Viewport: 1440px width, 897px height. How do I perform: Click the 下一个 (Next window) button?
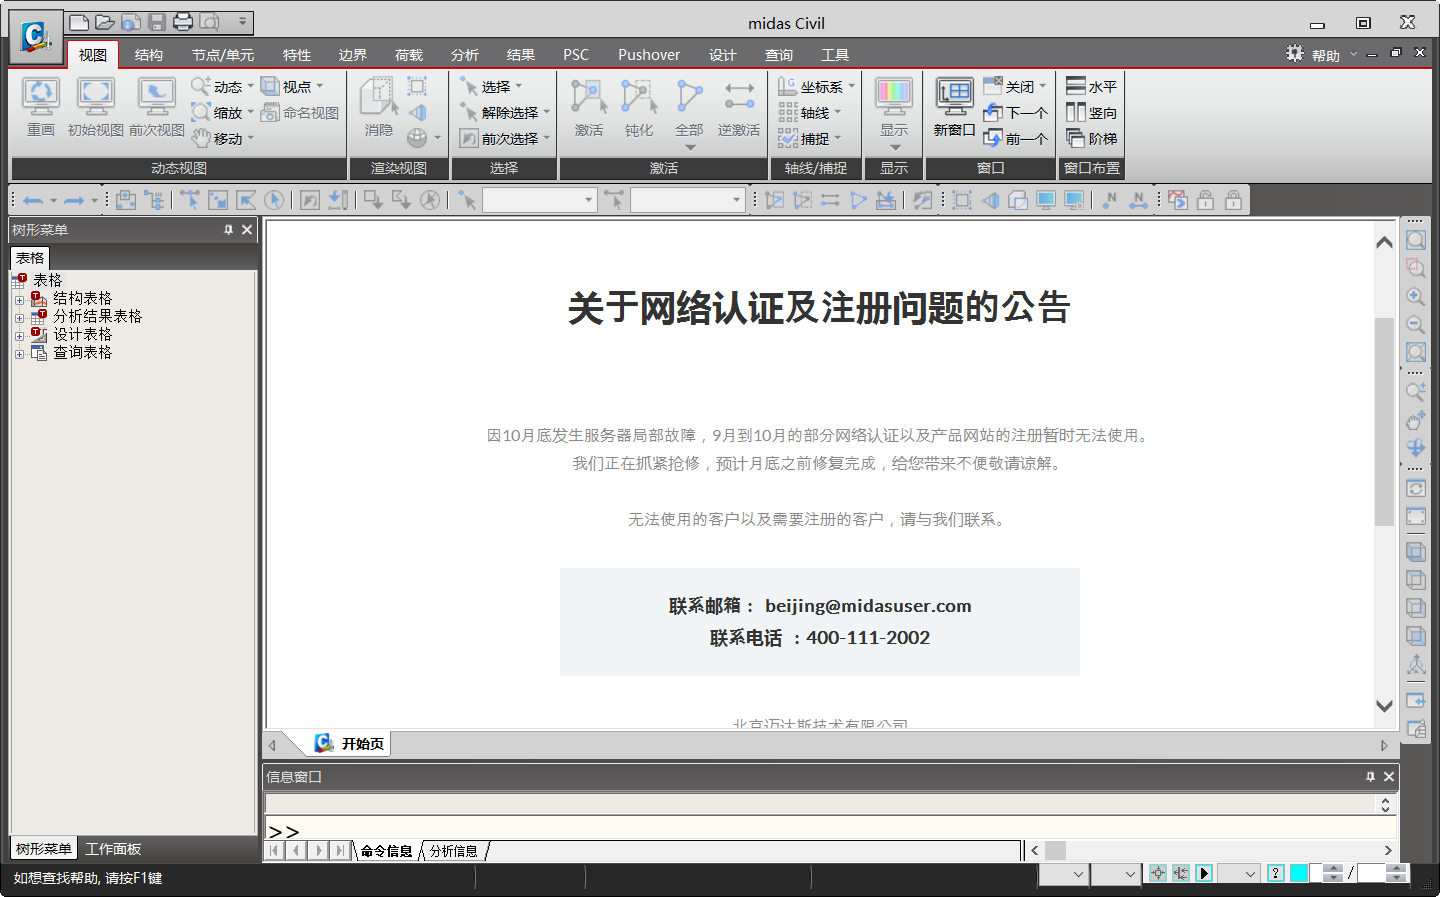pos(1016,113)
